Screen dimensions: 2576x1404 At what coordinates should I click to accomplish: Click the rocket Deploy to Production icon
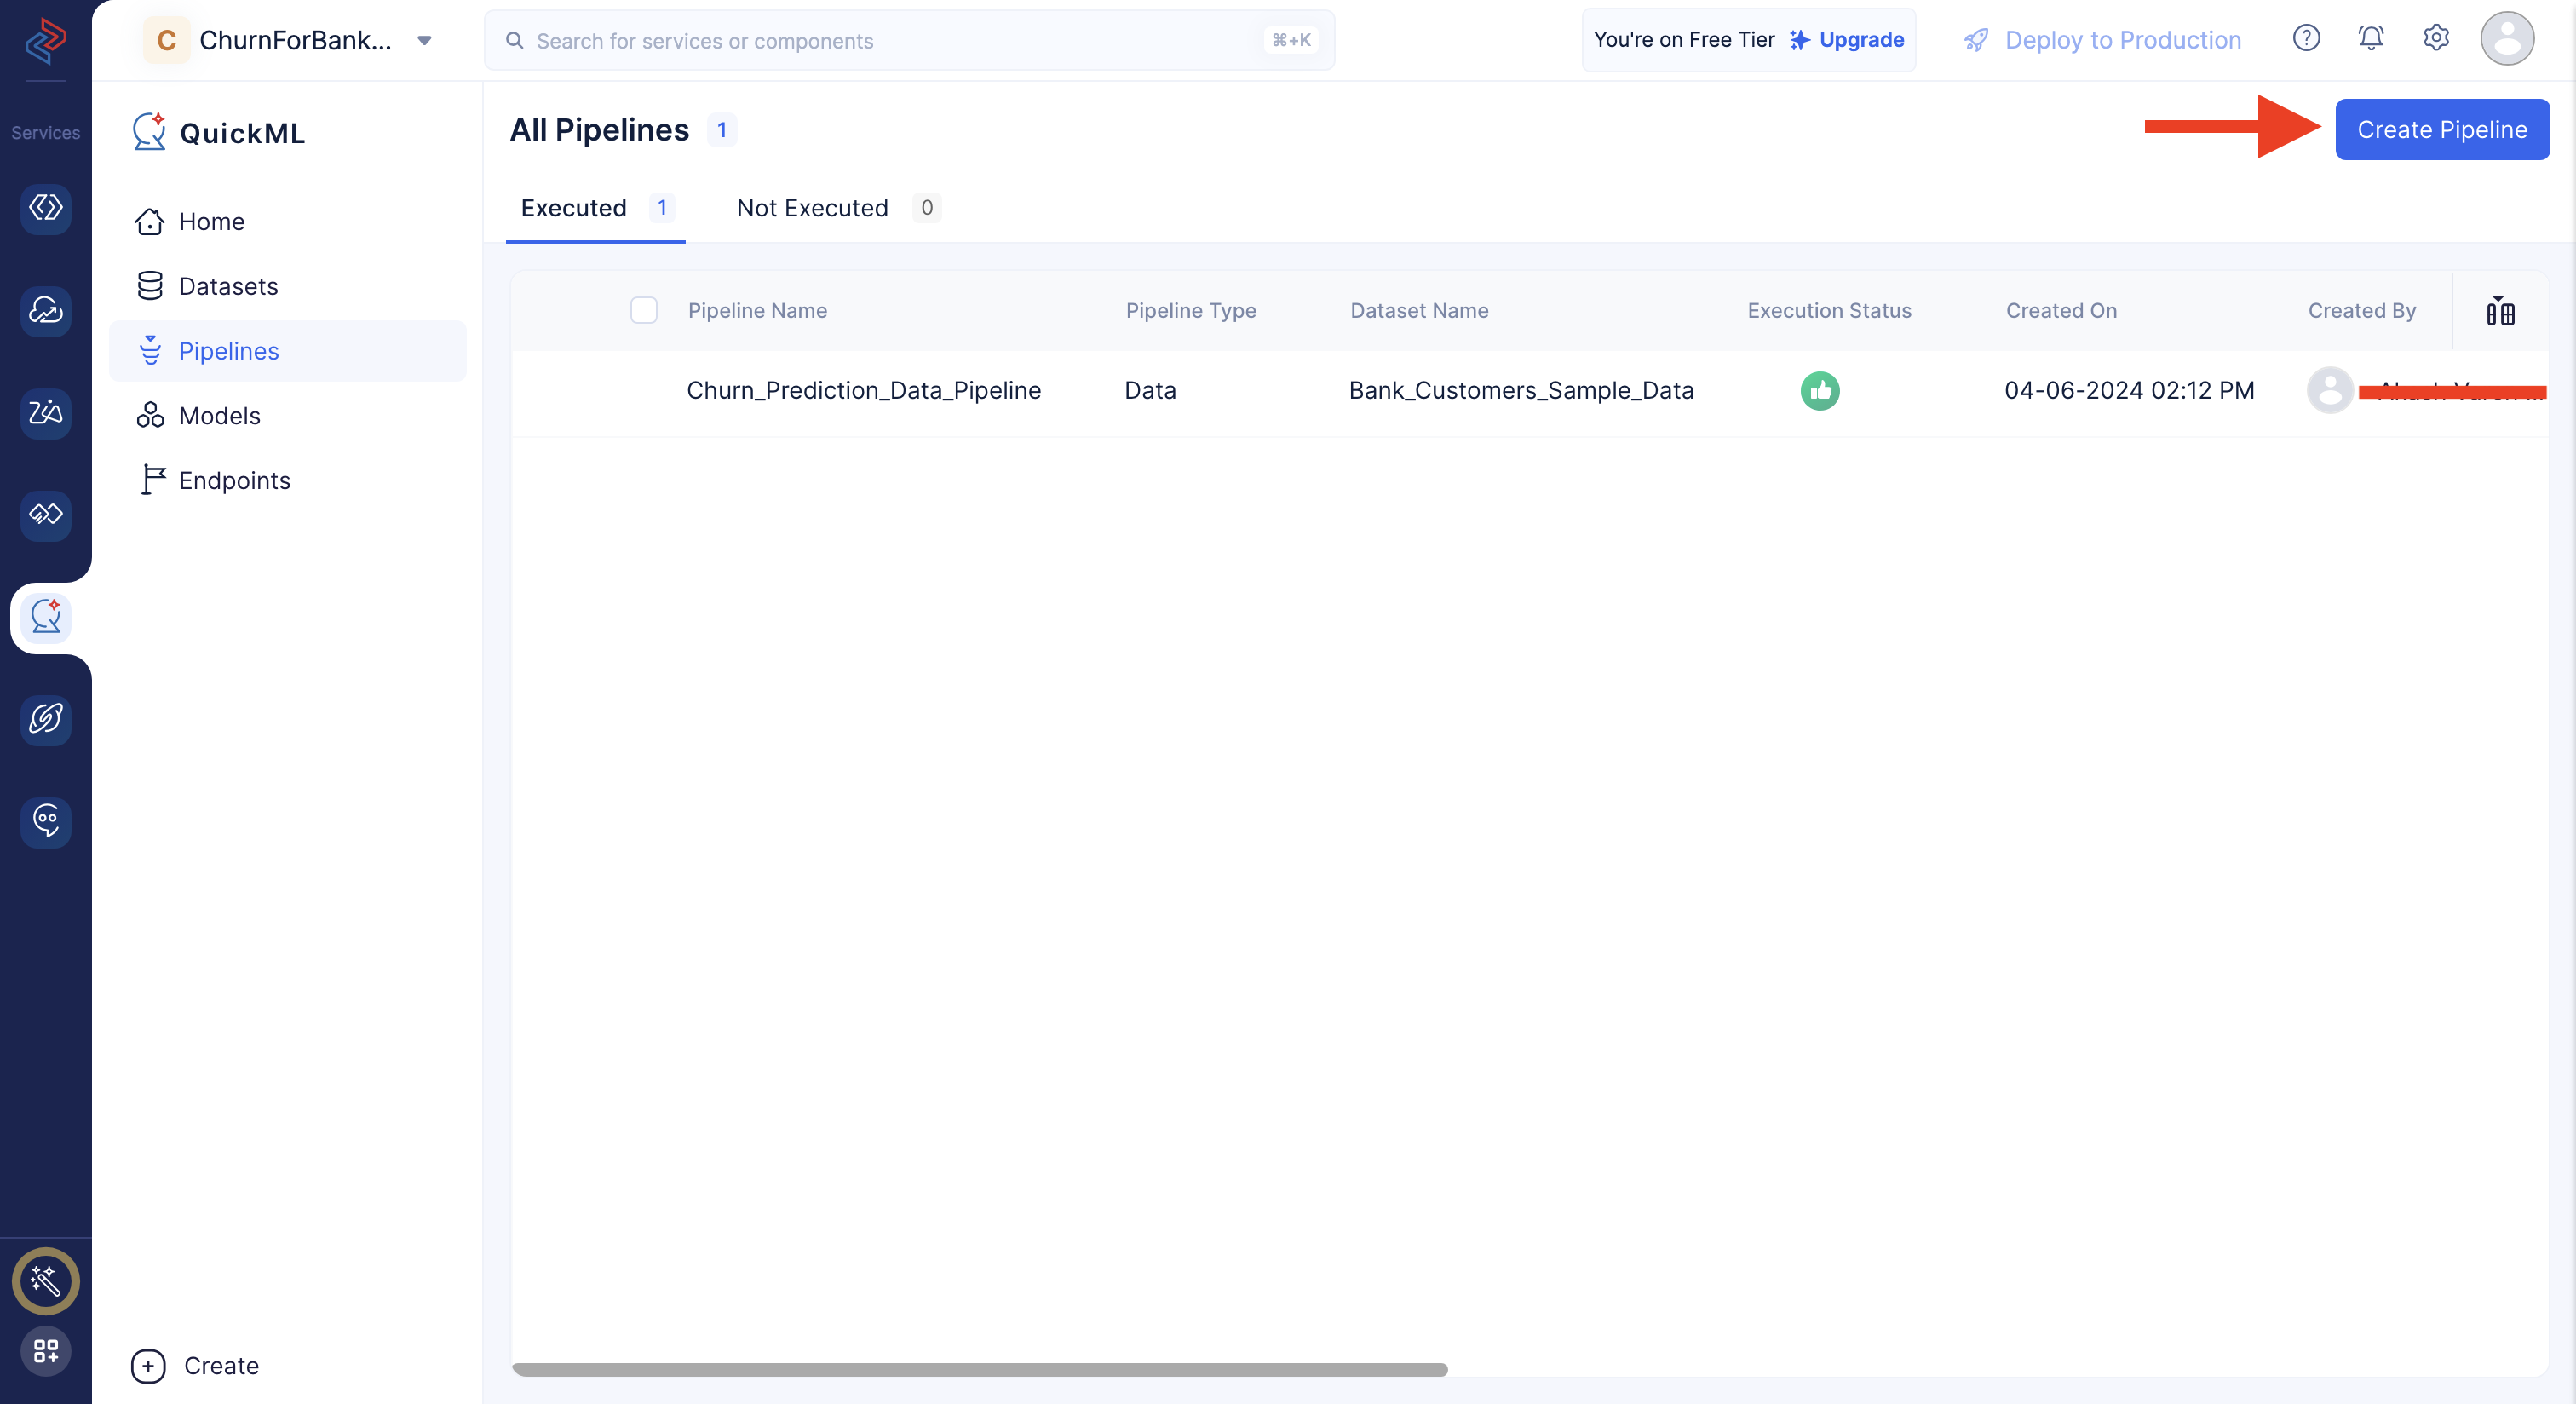[x=1976, y=38]
